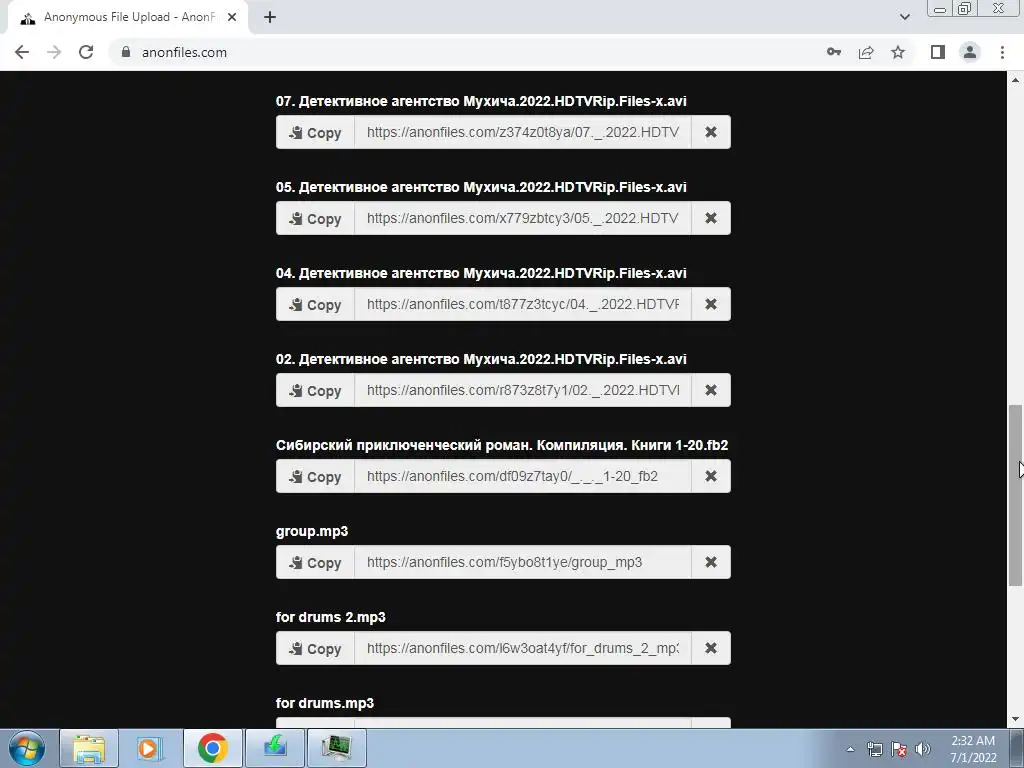Open Action Center flag icon
Screen dimensions: 1024x768
(x=899, y=749)
